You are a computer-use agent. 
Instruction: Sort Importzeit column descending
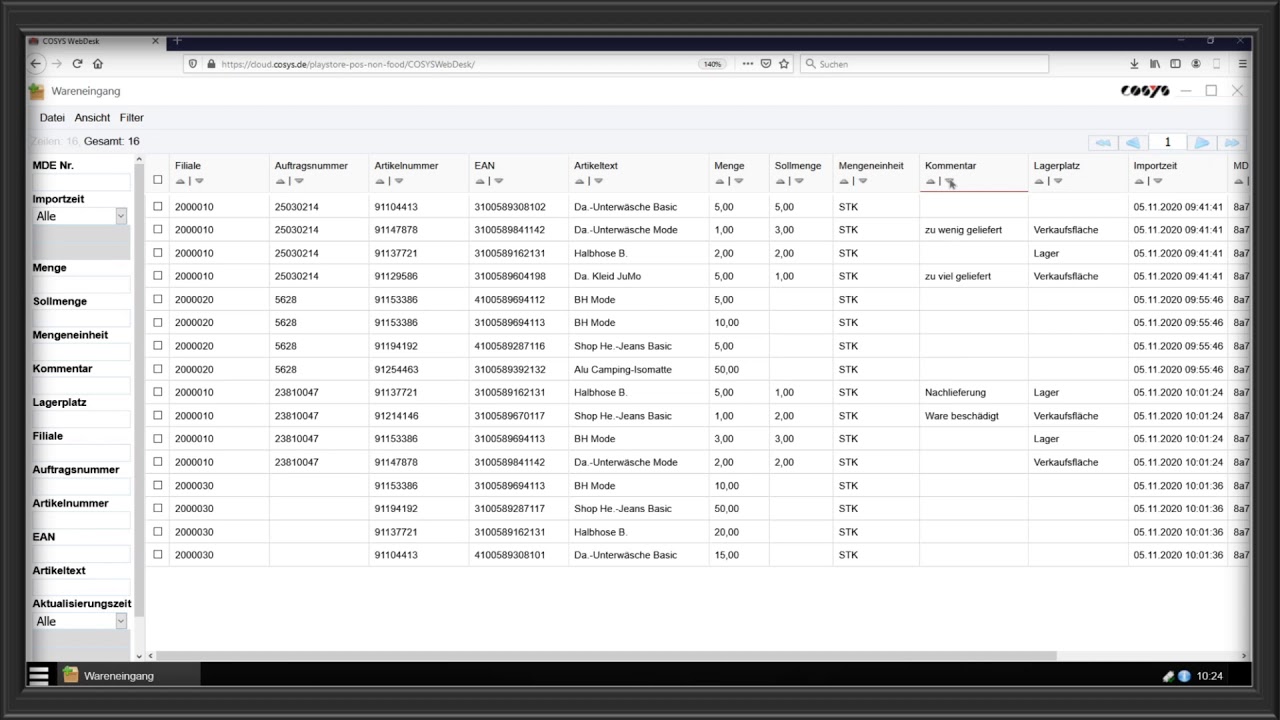click(x=1158, y=181)
